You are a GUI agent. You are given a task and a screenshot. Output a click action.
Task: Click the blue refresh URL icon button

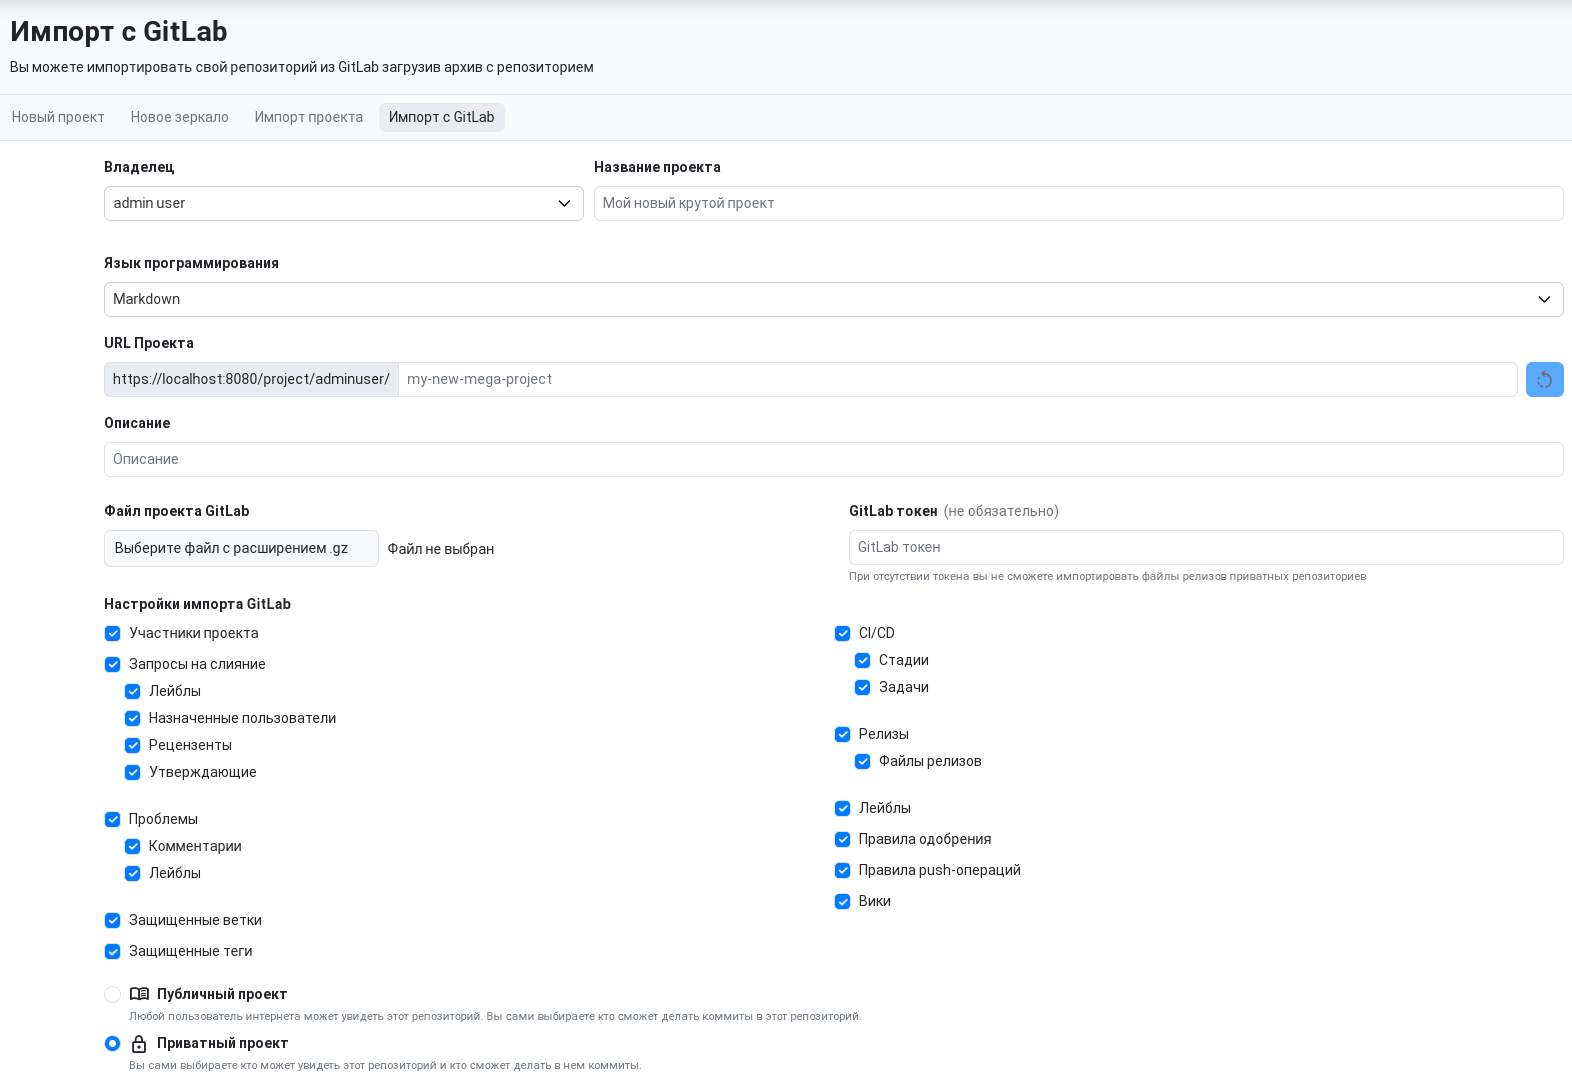pyautogui.click(x=1544, y=379)
